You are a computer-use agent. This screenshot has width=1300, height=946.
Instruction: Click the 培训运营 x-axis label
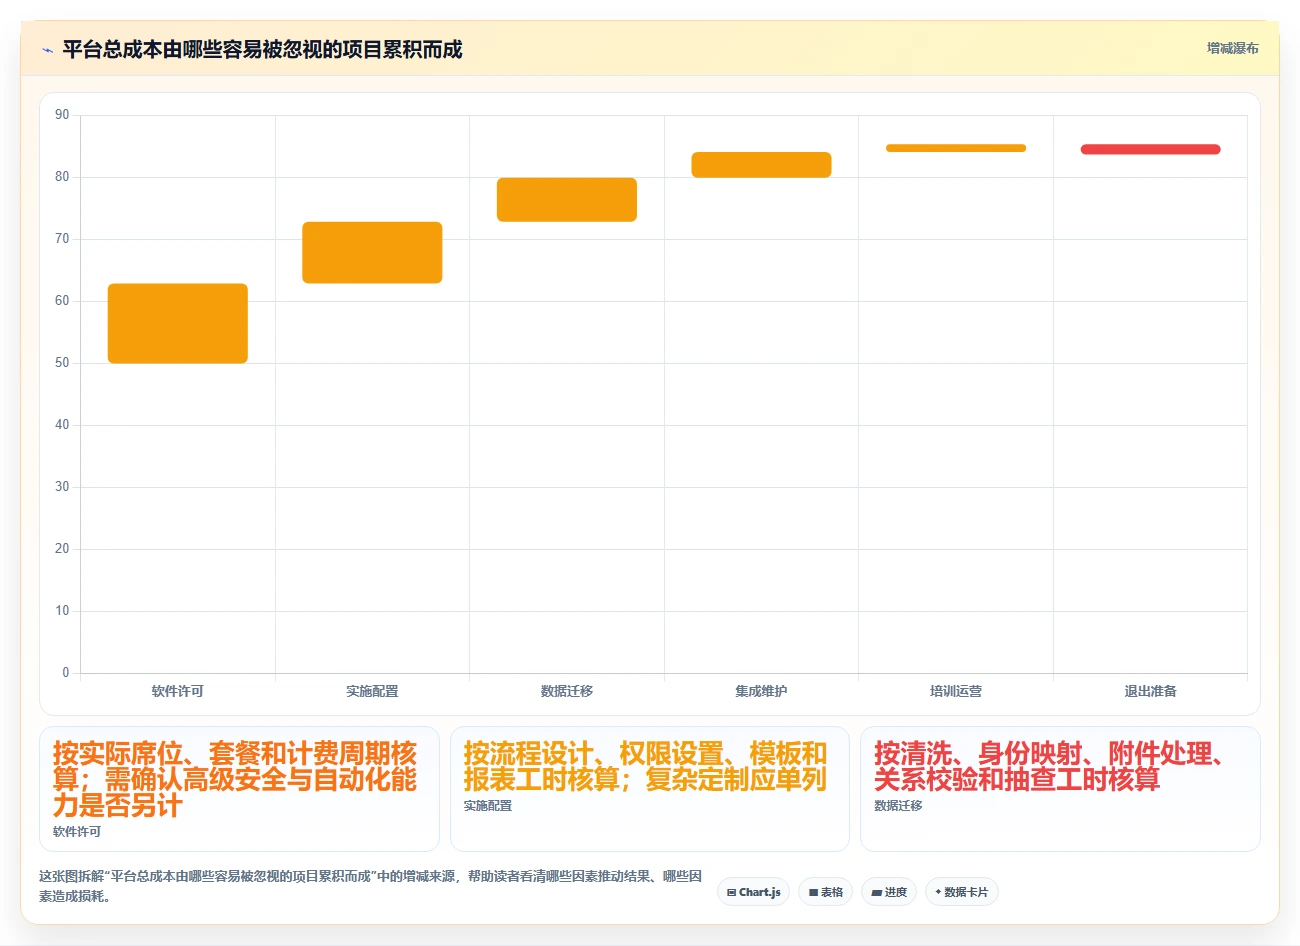coord(956,691)
